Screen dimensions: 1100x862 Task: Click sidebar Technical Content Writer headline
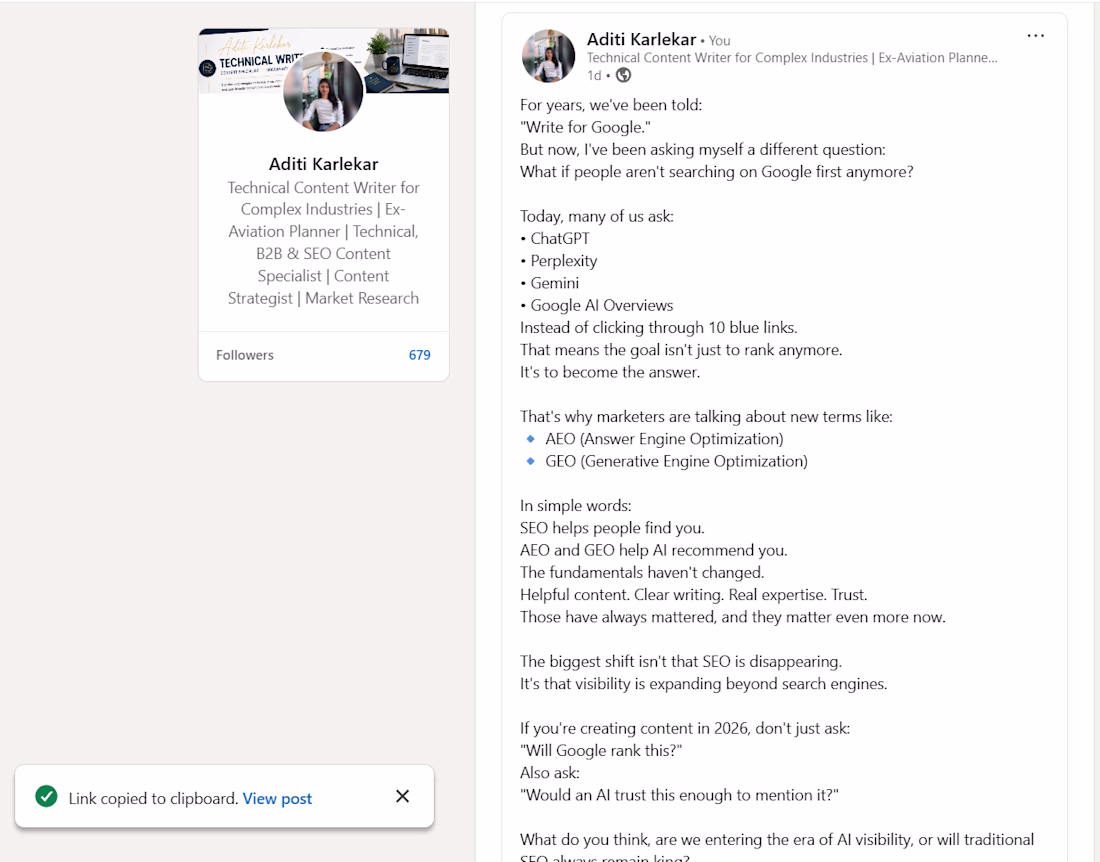pos(323,243)
